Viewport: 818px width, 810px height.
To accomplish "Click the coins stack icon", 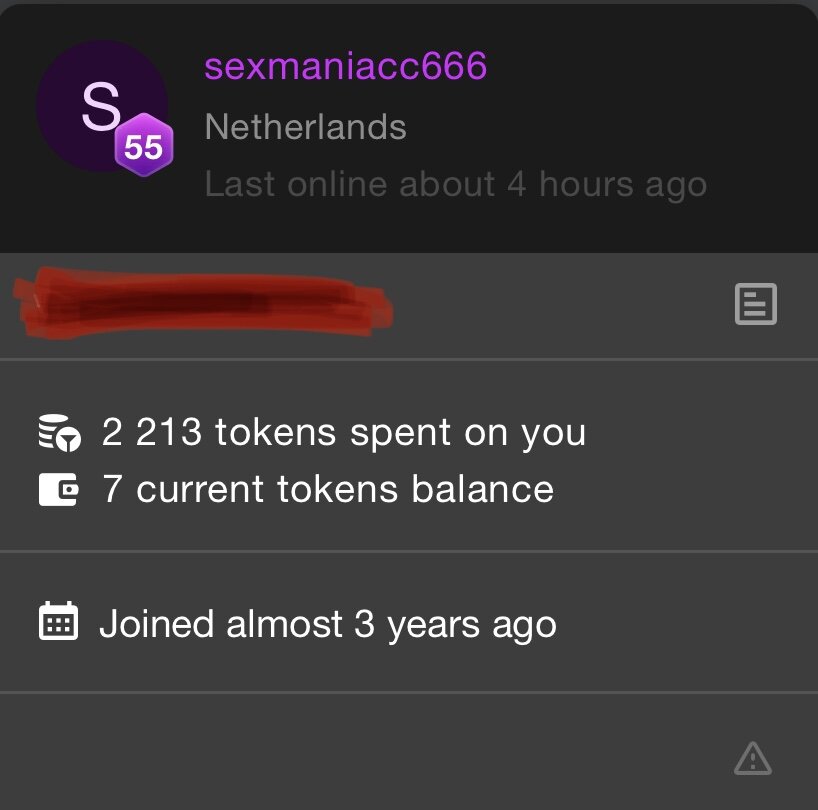I will 58,432.
